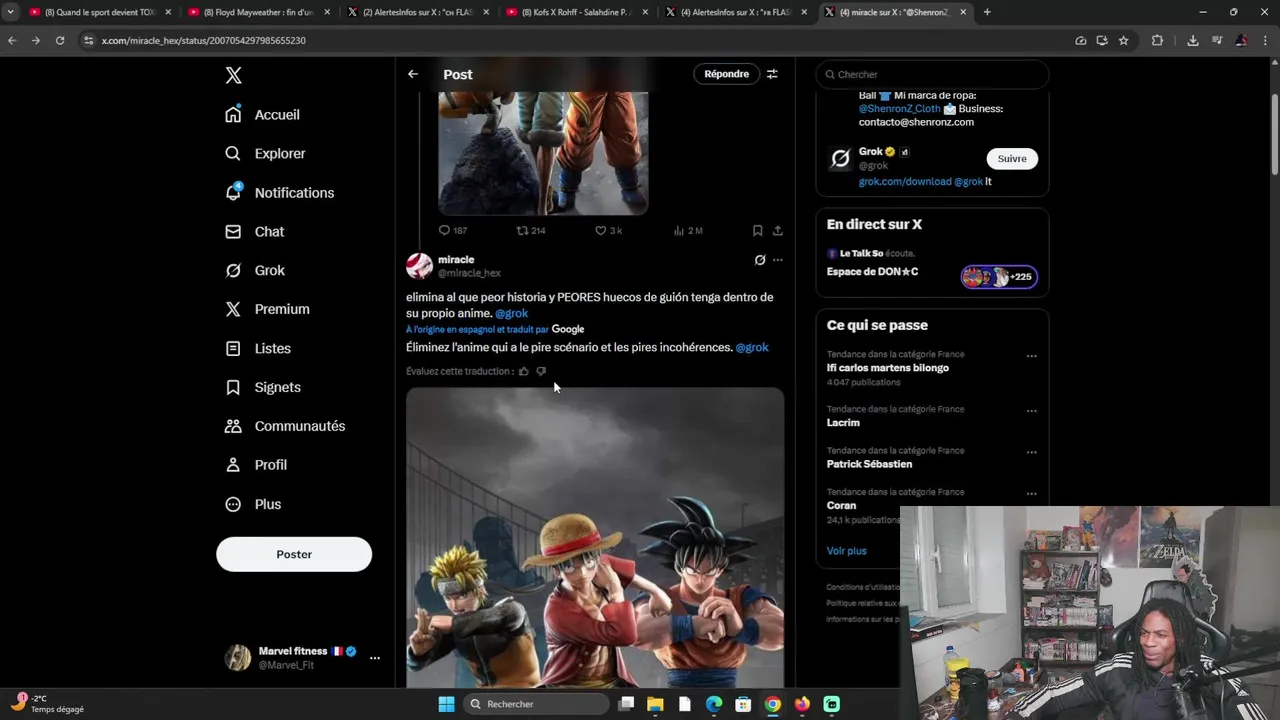The width and height of the screenshot is (1280, 720).
Task: Click the Grok explain icon on miracle's post
Action: point(760,260)
